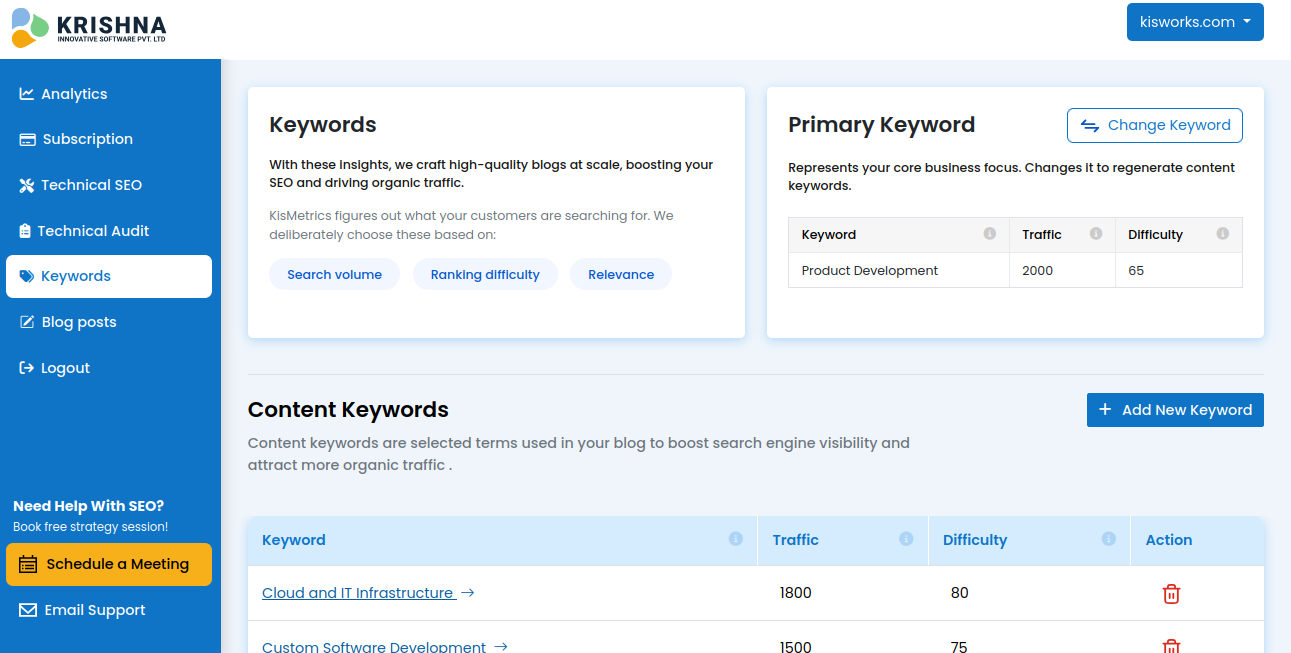The width and height of the screenshot is (1291, 653).
Task: Click info icon next to Primary Keyword column
Action: click(x=990, y=234)
